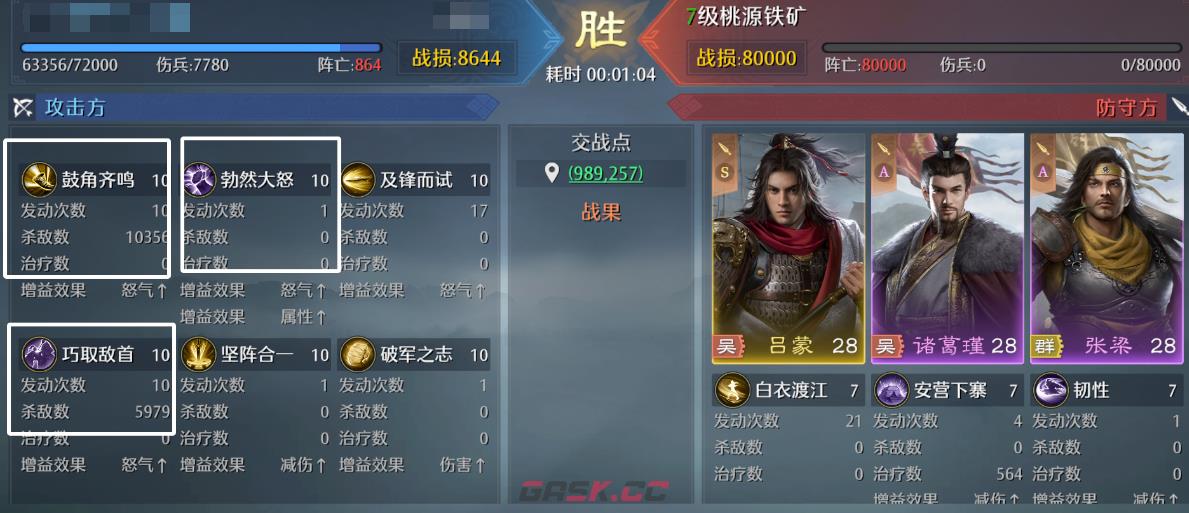Click the 鼓角齐鸣 skill icon
1189x513 pixels.
(x=39, y=180)
